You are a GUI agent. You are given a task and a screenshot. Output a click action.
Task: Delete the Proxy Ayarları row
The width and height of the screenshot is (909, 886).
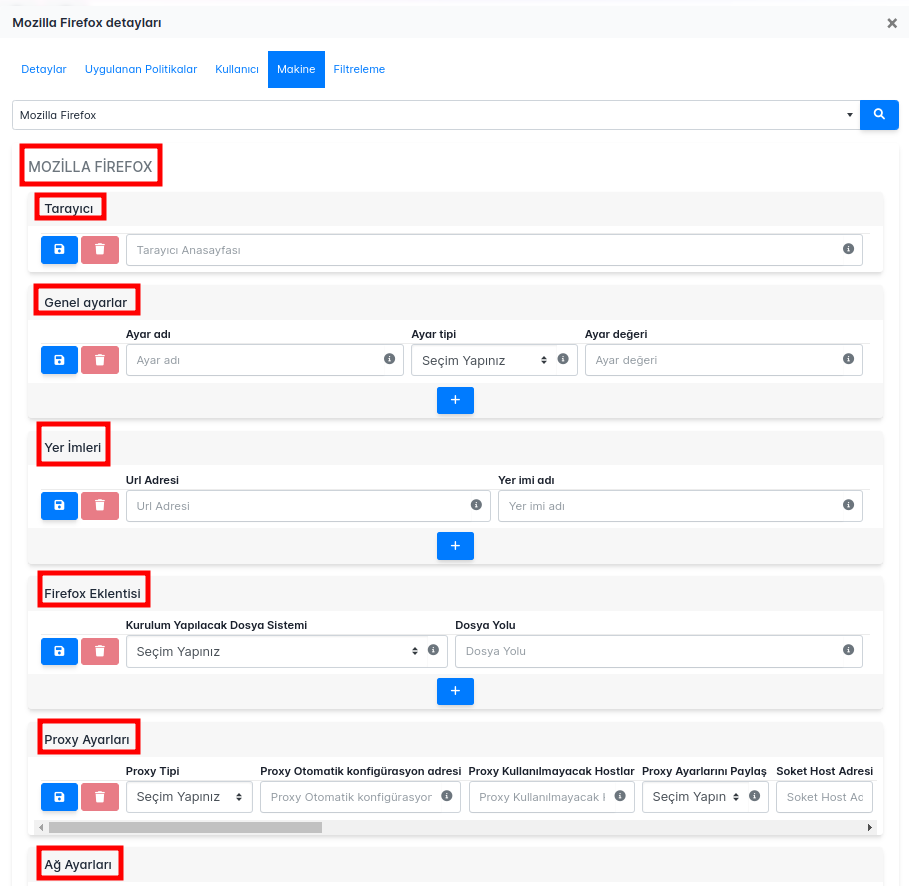[x=100, y=797]
